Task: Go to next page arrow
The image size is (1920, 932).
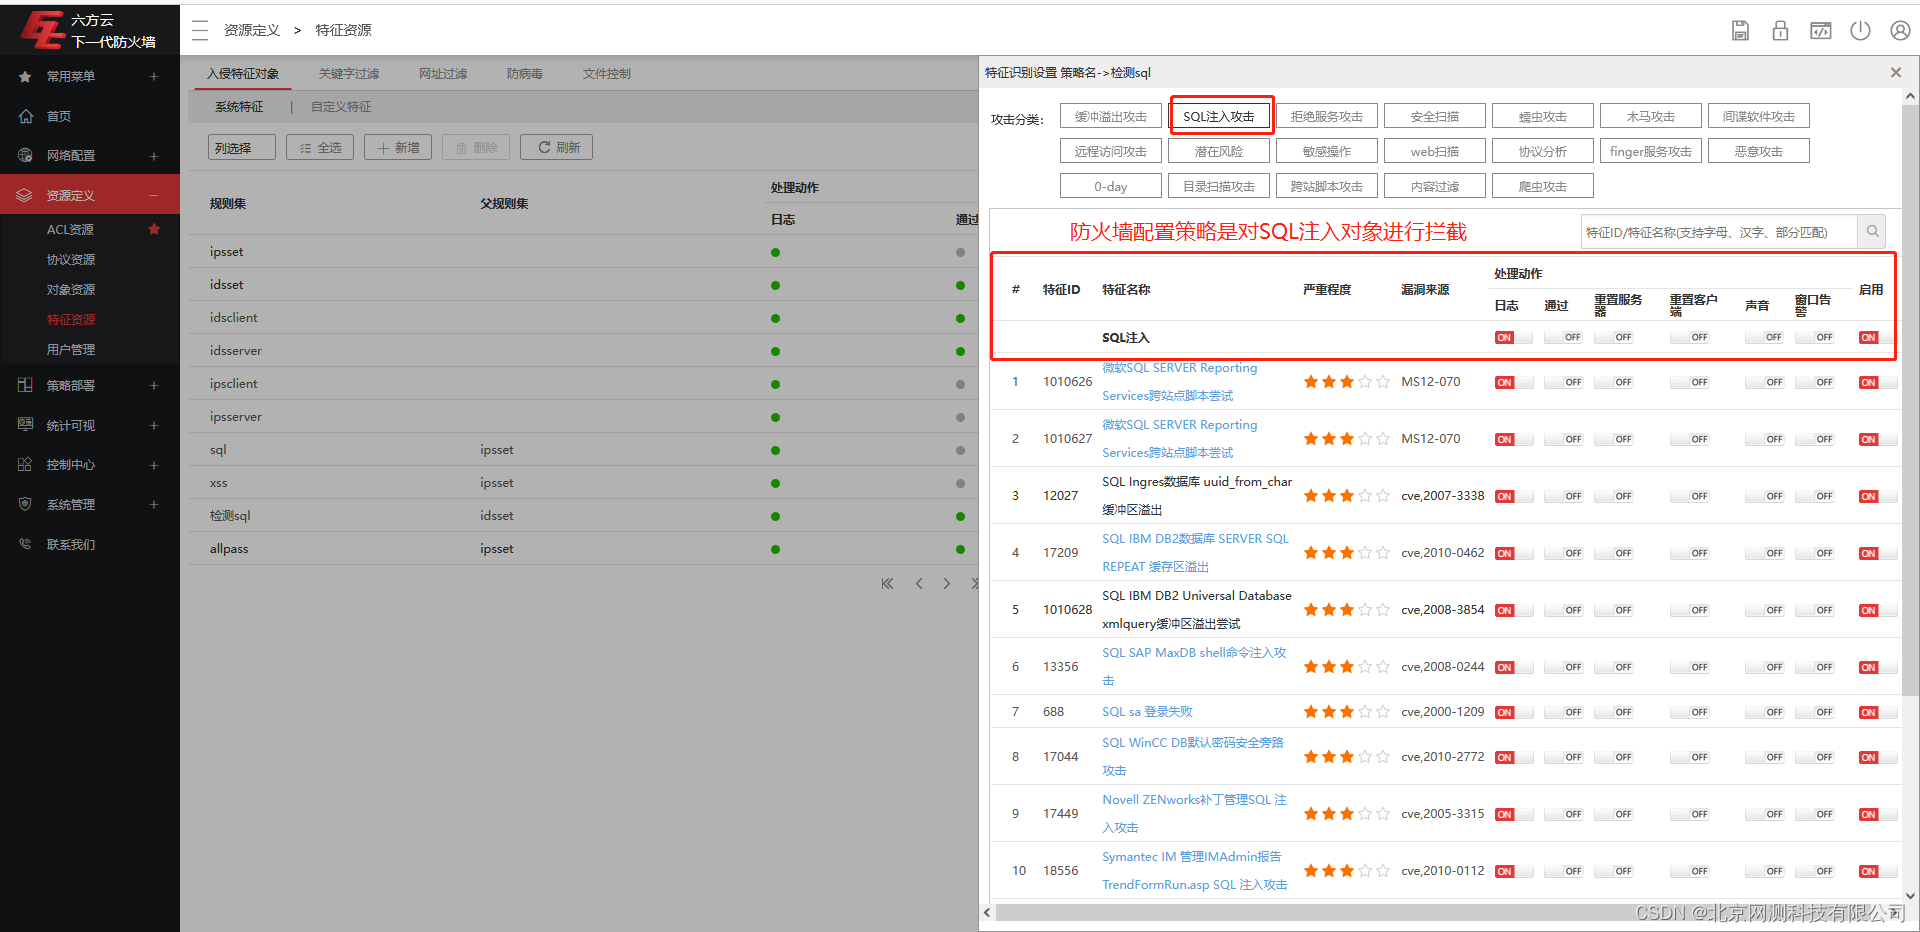Action: (947, 583)
